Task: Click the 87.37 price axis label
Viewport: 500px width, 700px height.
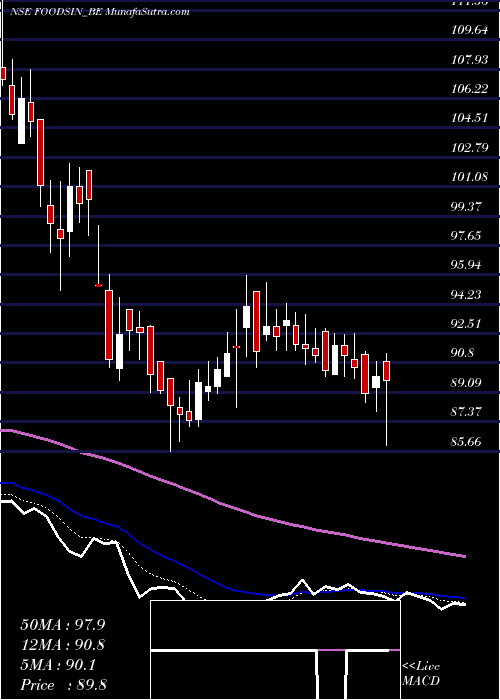Action: coord(467,412)
